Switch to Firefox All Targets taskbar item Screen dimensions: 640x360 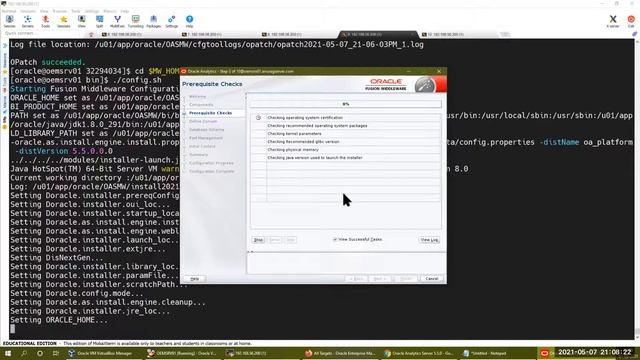point(340,353)
